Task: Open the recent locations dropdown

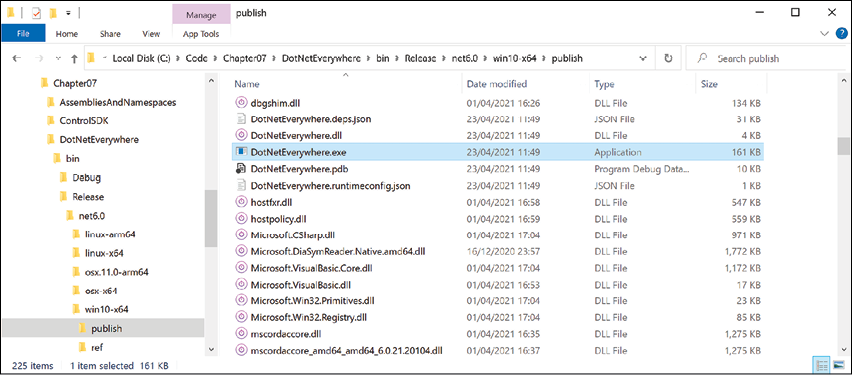Action: point(58,58)
